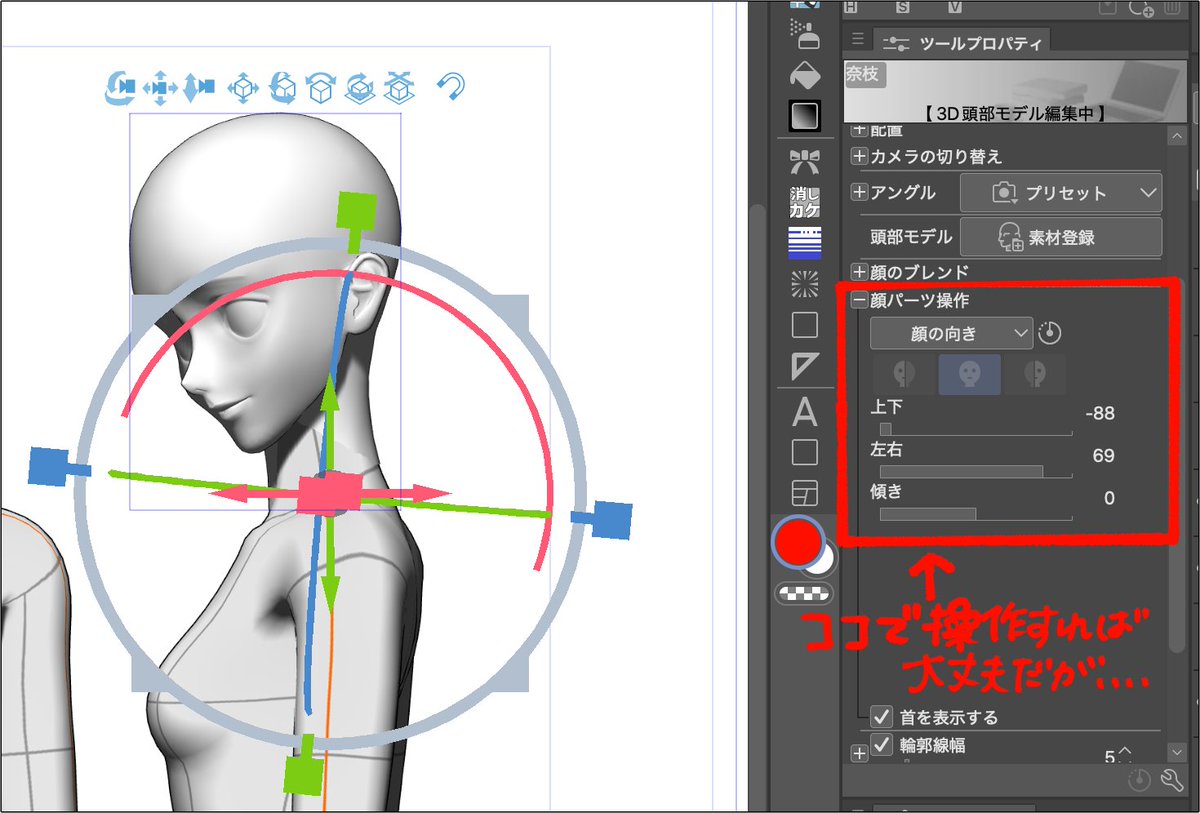1200x813 pixels.
Task: Select the rotate object on plane icon
Action: [320, 88]
